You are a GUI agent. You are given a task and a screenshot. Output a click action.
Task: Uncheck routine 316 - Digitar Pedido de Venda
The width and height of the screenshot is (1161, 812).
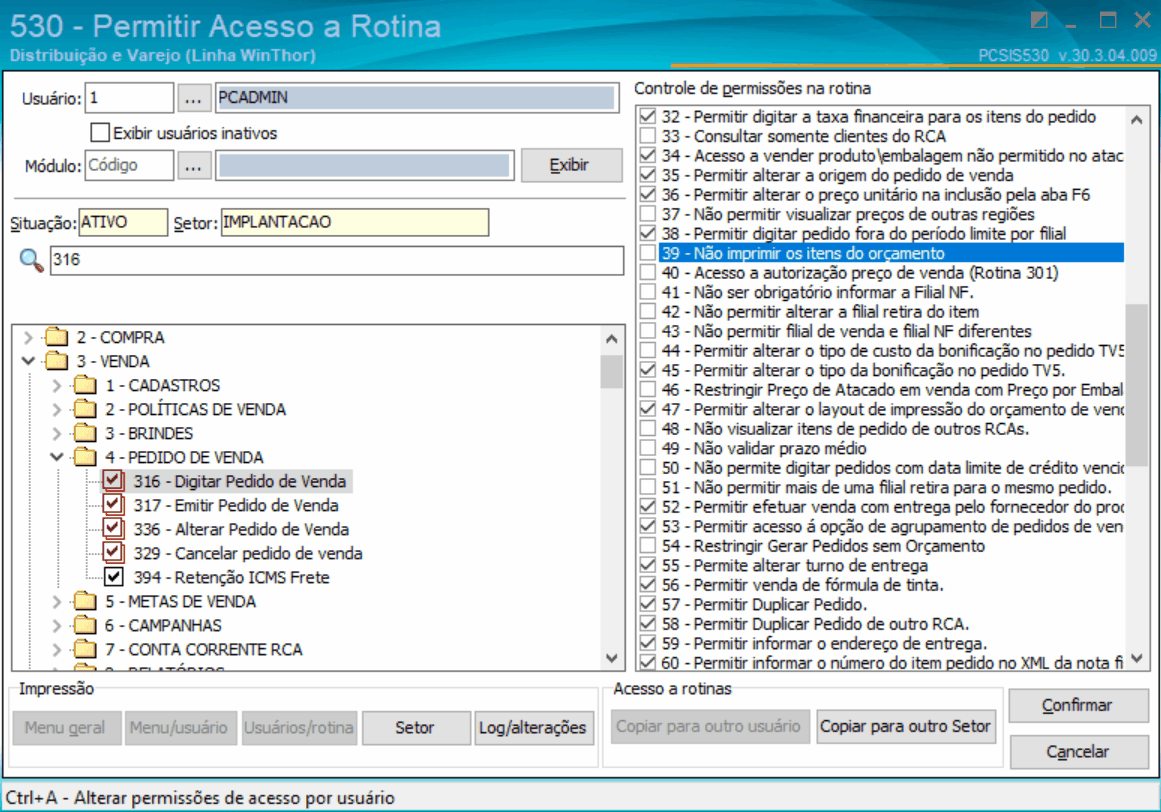pyautogui.click(x=113, y=480)
